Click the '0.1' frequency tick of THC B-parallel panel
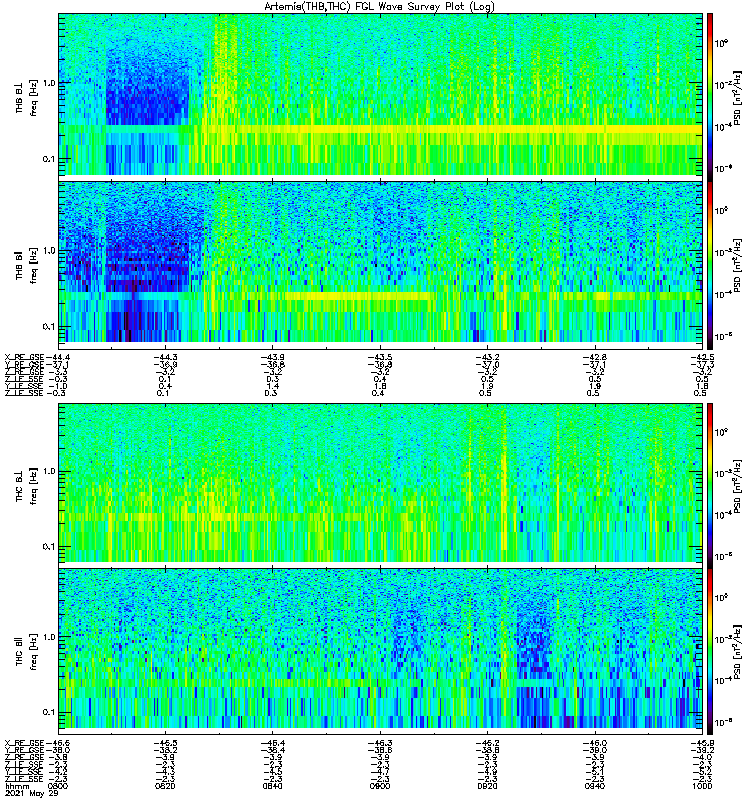750x800 pixels. [x=47, y=712]
